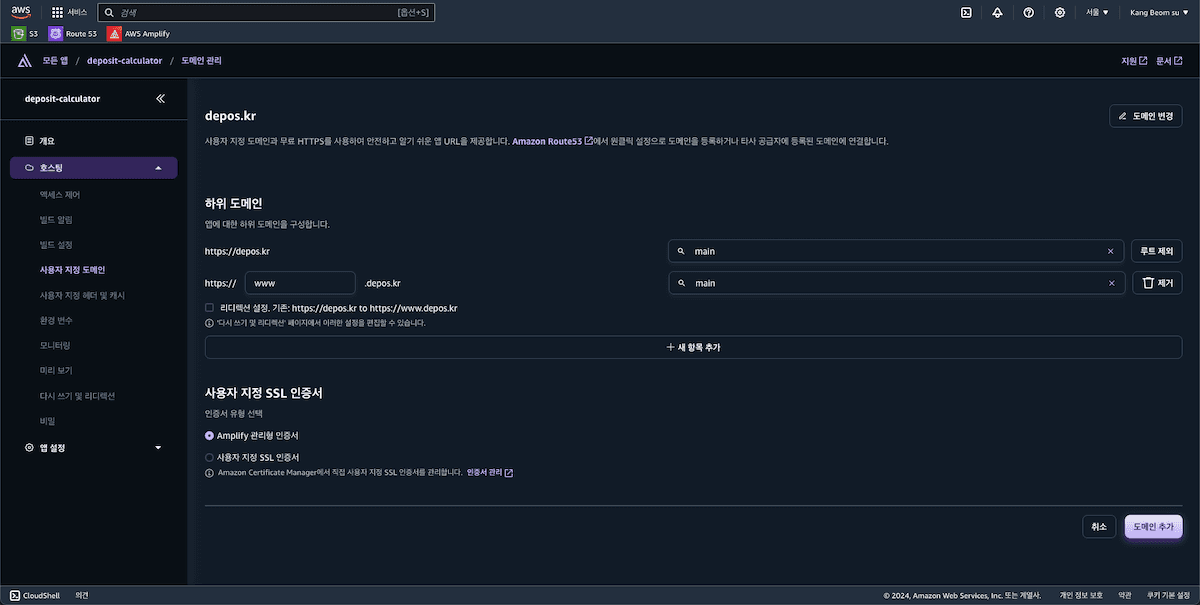Open the settings gear icon

coord(1059,13)
